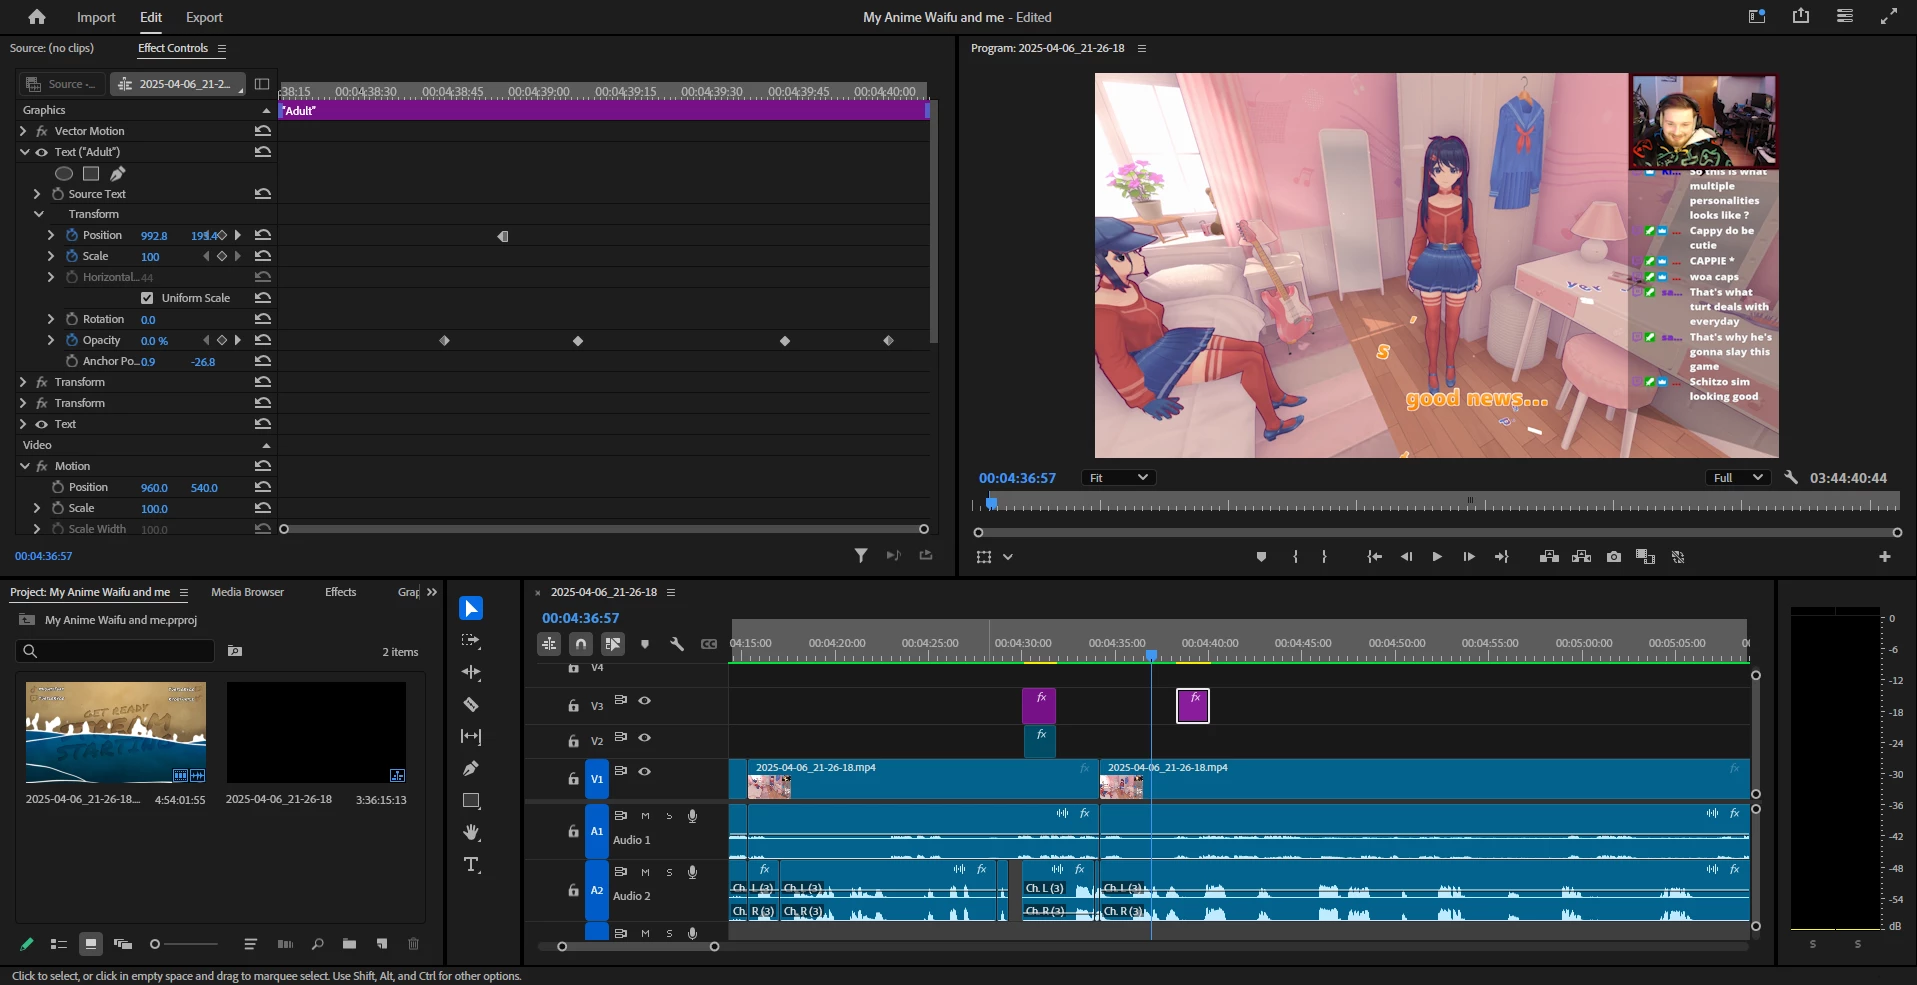Click the Lift button in Program monitor
Image resolution: width=1917 pixels, height=985 pixels.
[1549, 557]
